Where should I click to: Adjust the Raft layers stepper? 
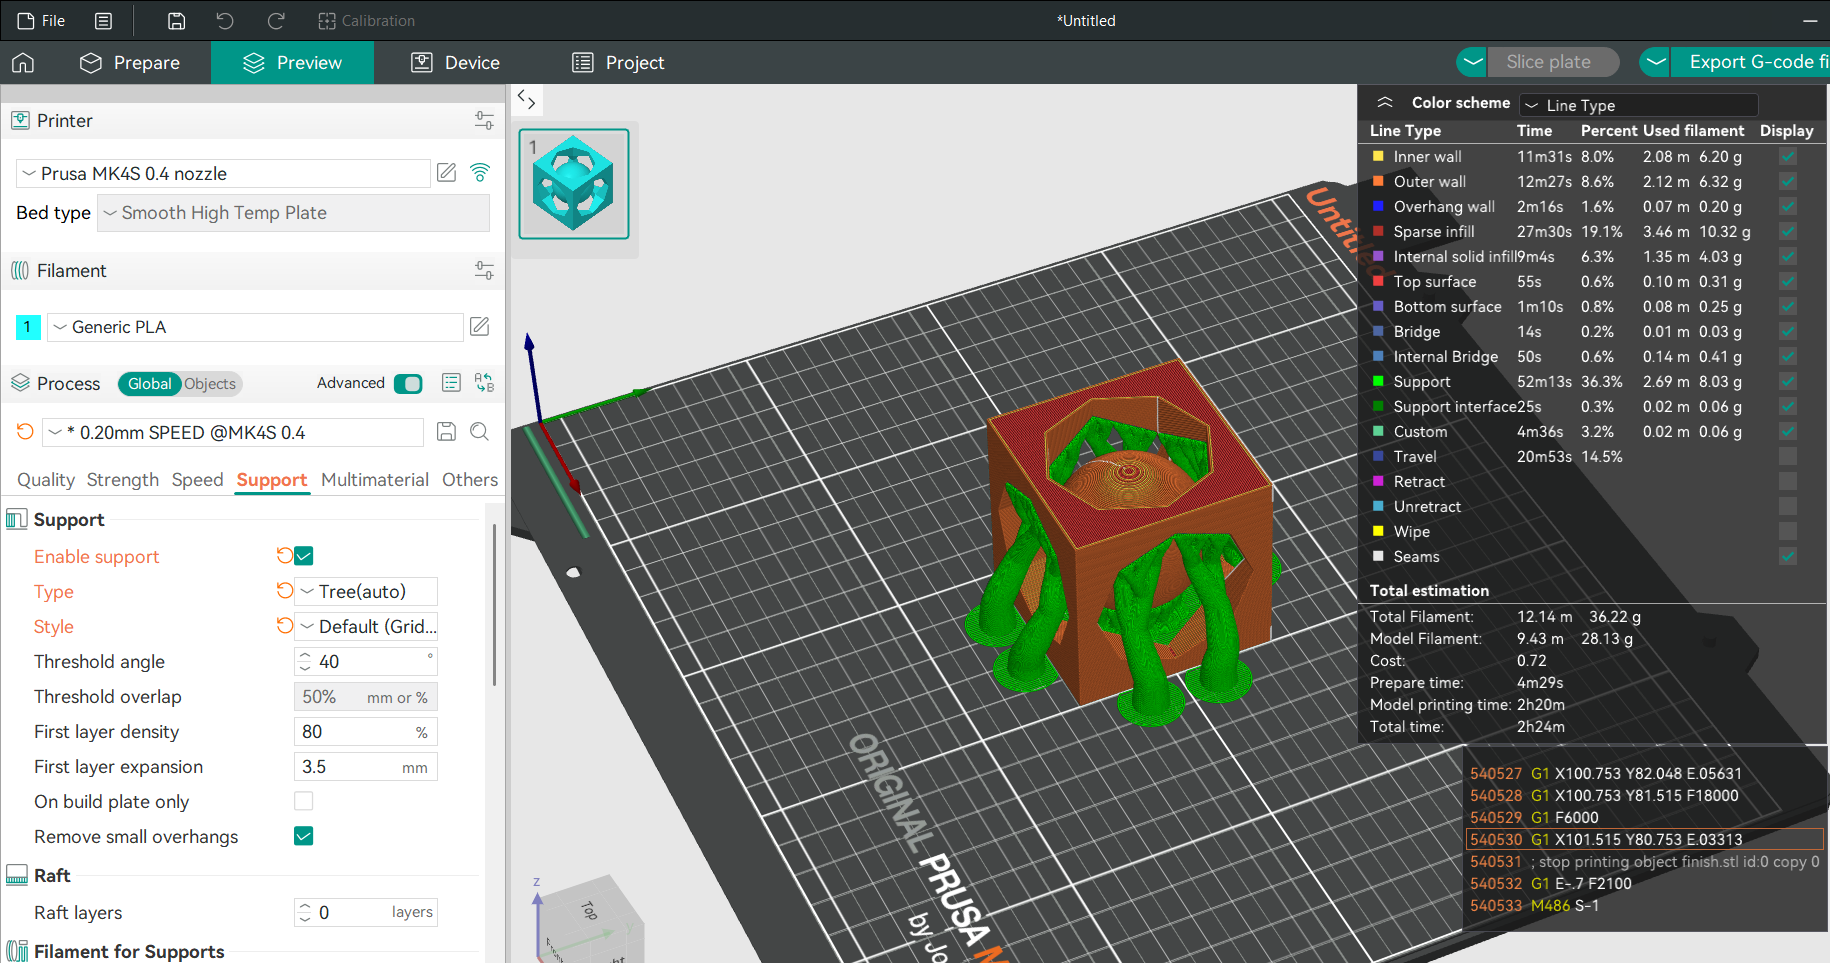coord(305,913)
